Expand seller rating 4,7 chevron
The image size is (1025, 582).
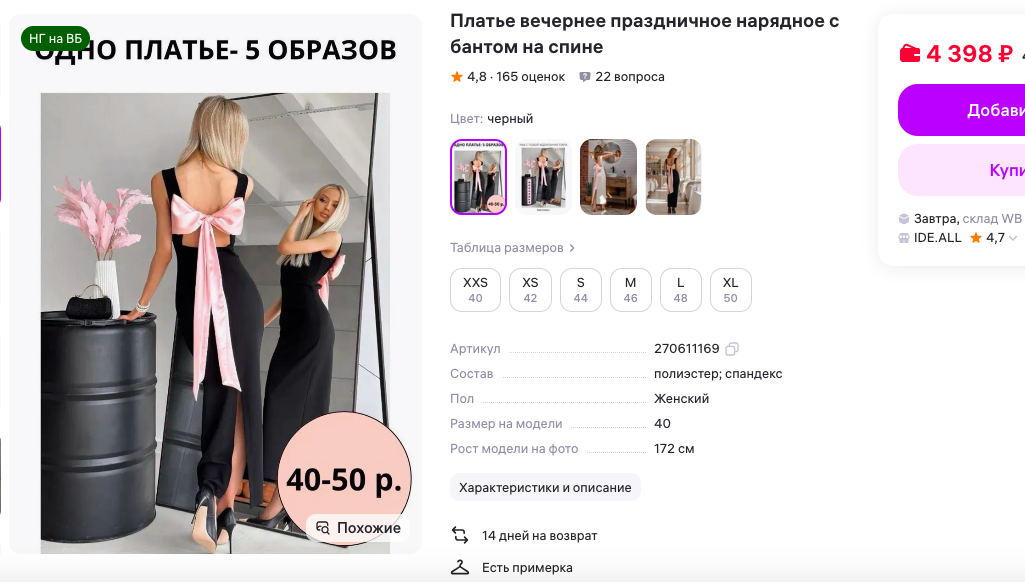[1013, 238]
